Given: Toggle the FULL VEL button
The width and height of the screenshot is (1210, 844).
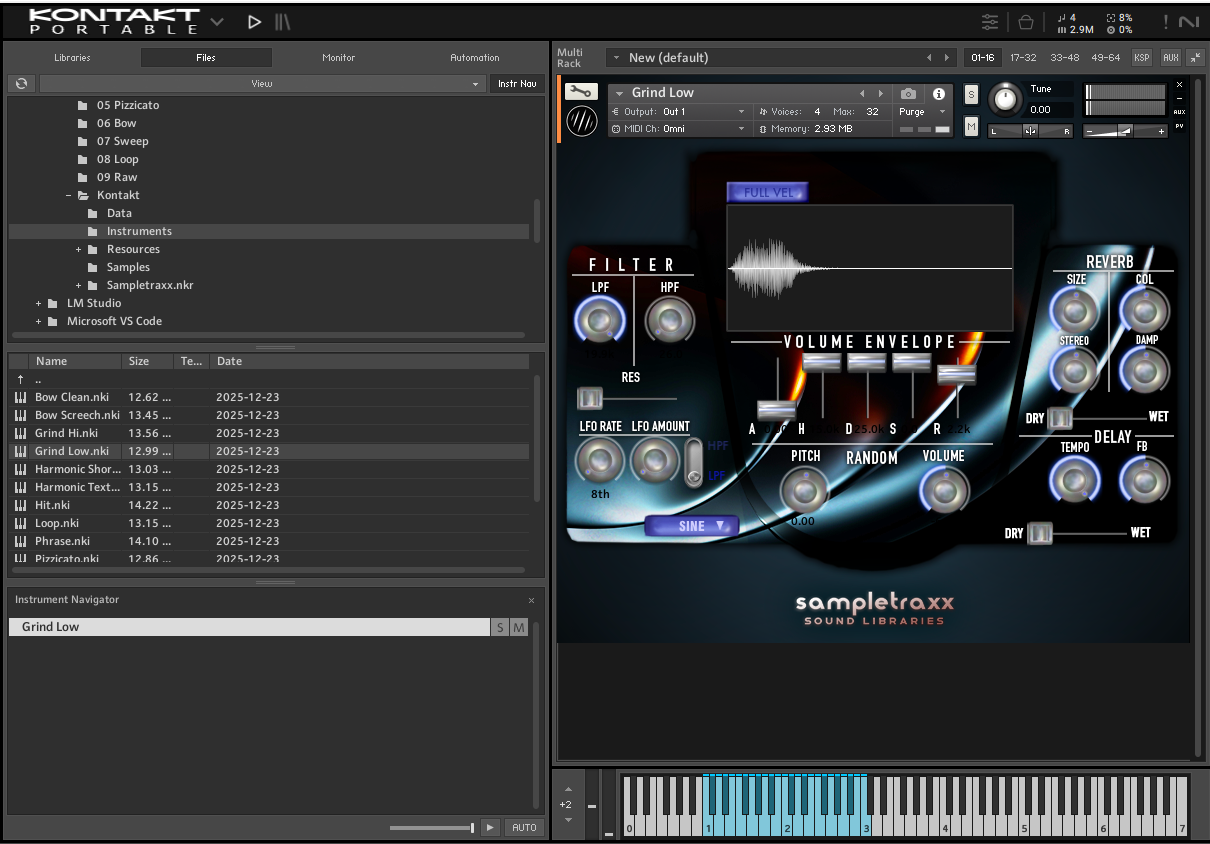Looking at the screenshot, I should 767,192.
